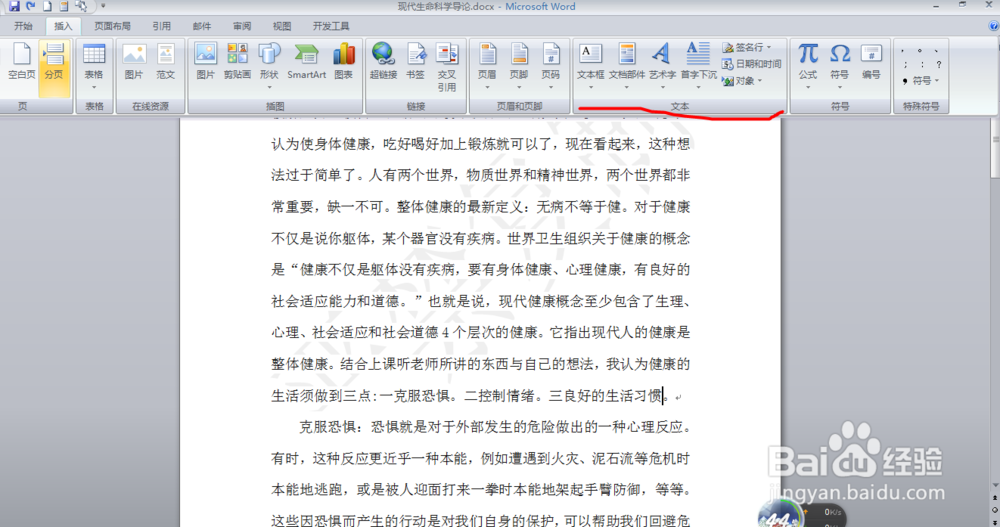Viewport: 1000px width, 527px height.
Task: Switch to the 引用 tab
Action: tap(161, 26)
